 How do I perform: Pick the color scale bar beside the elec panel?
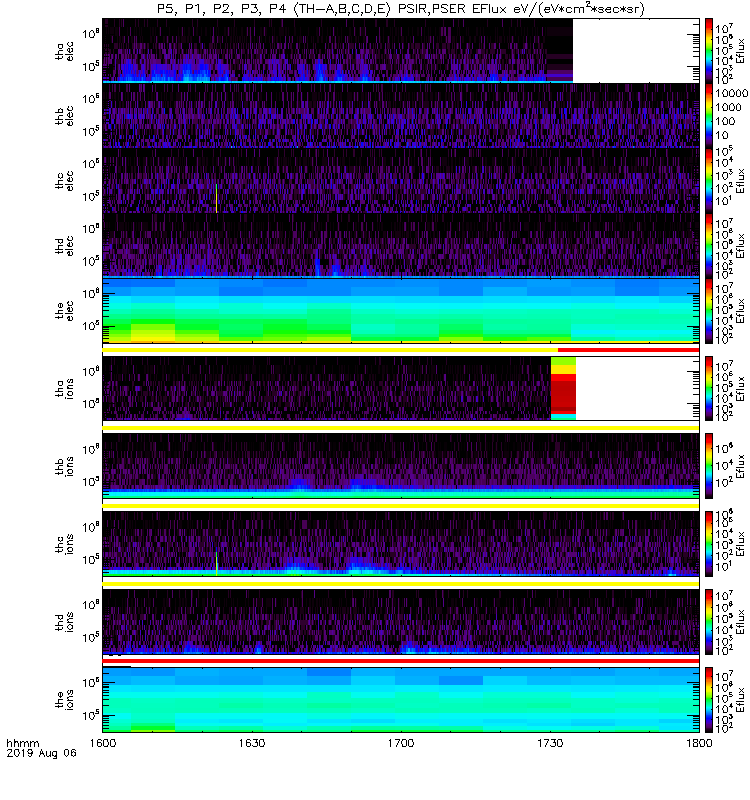point(709,310)
